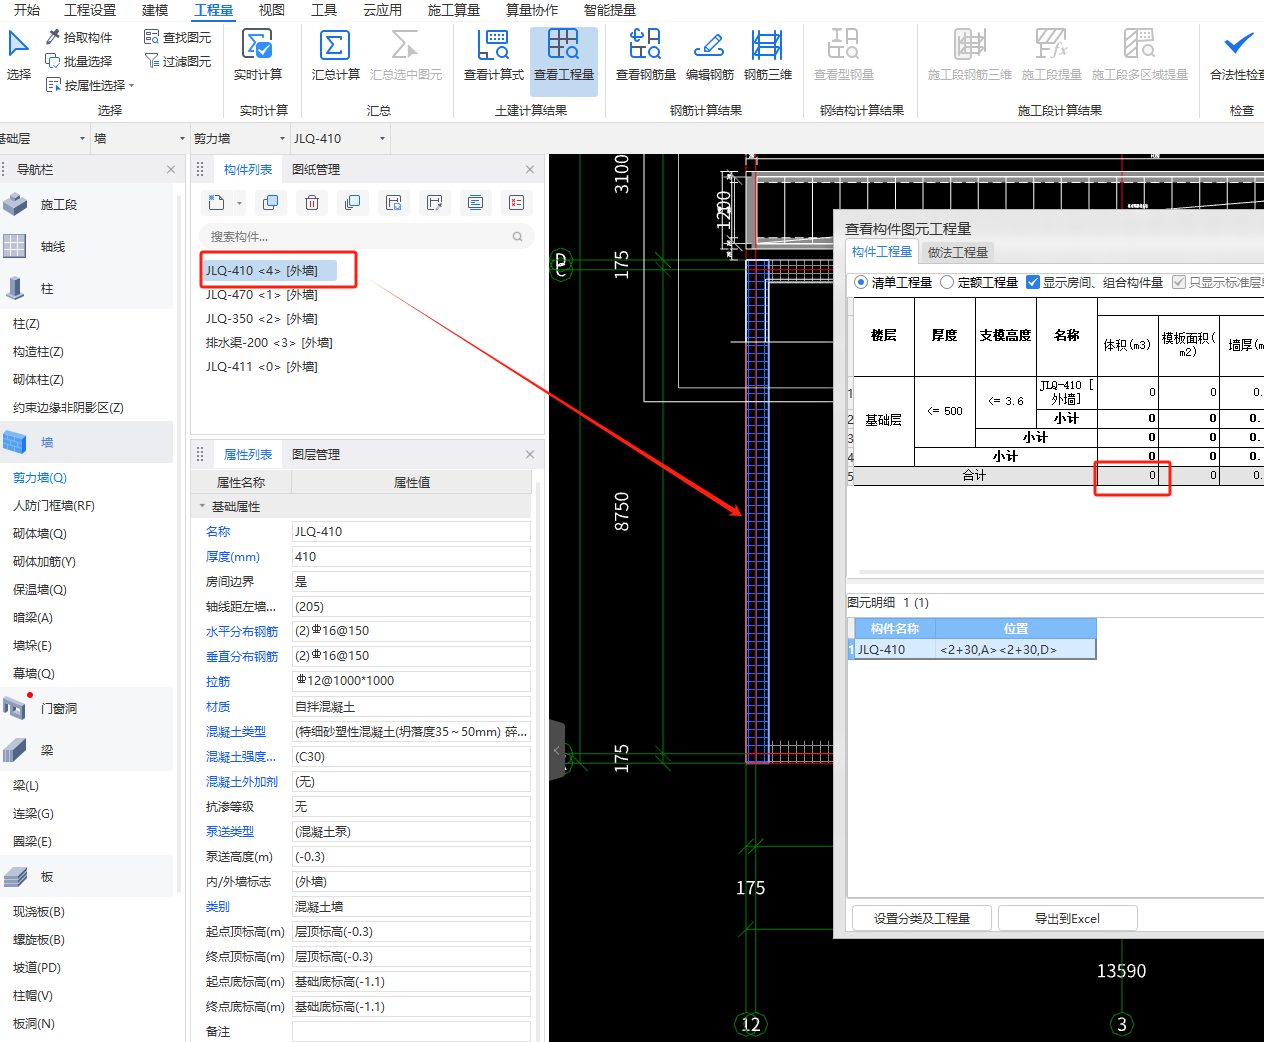Open the 门窗洞 category in navigation
Screen dimensions: 1264x1042
coord(88,709)
